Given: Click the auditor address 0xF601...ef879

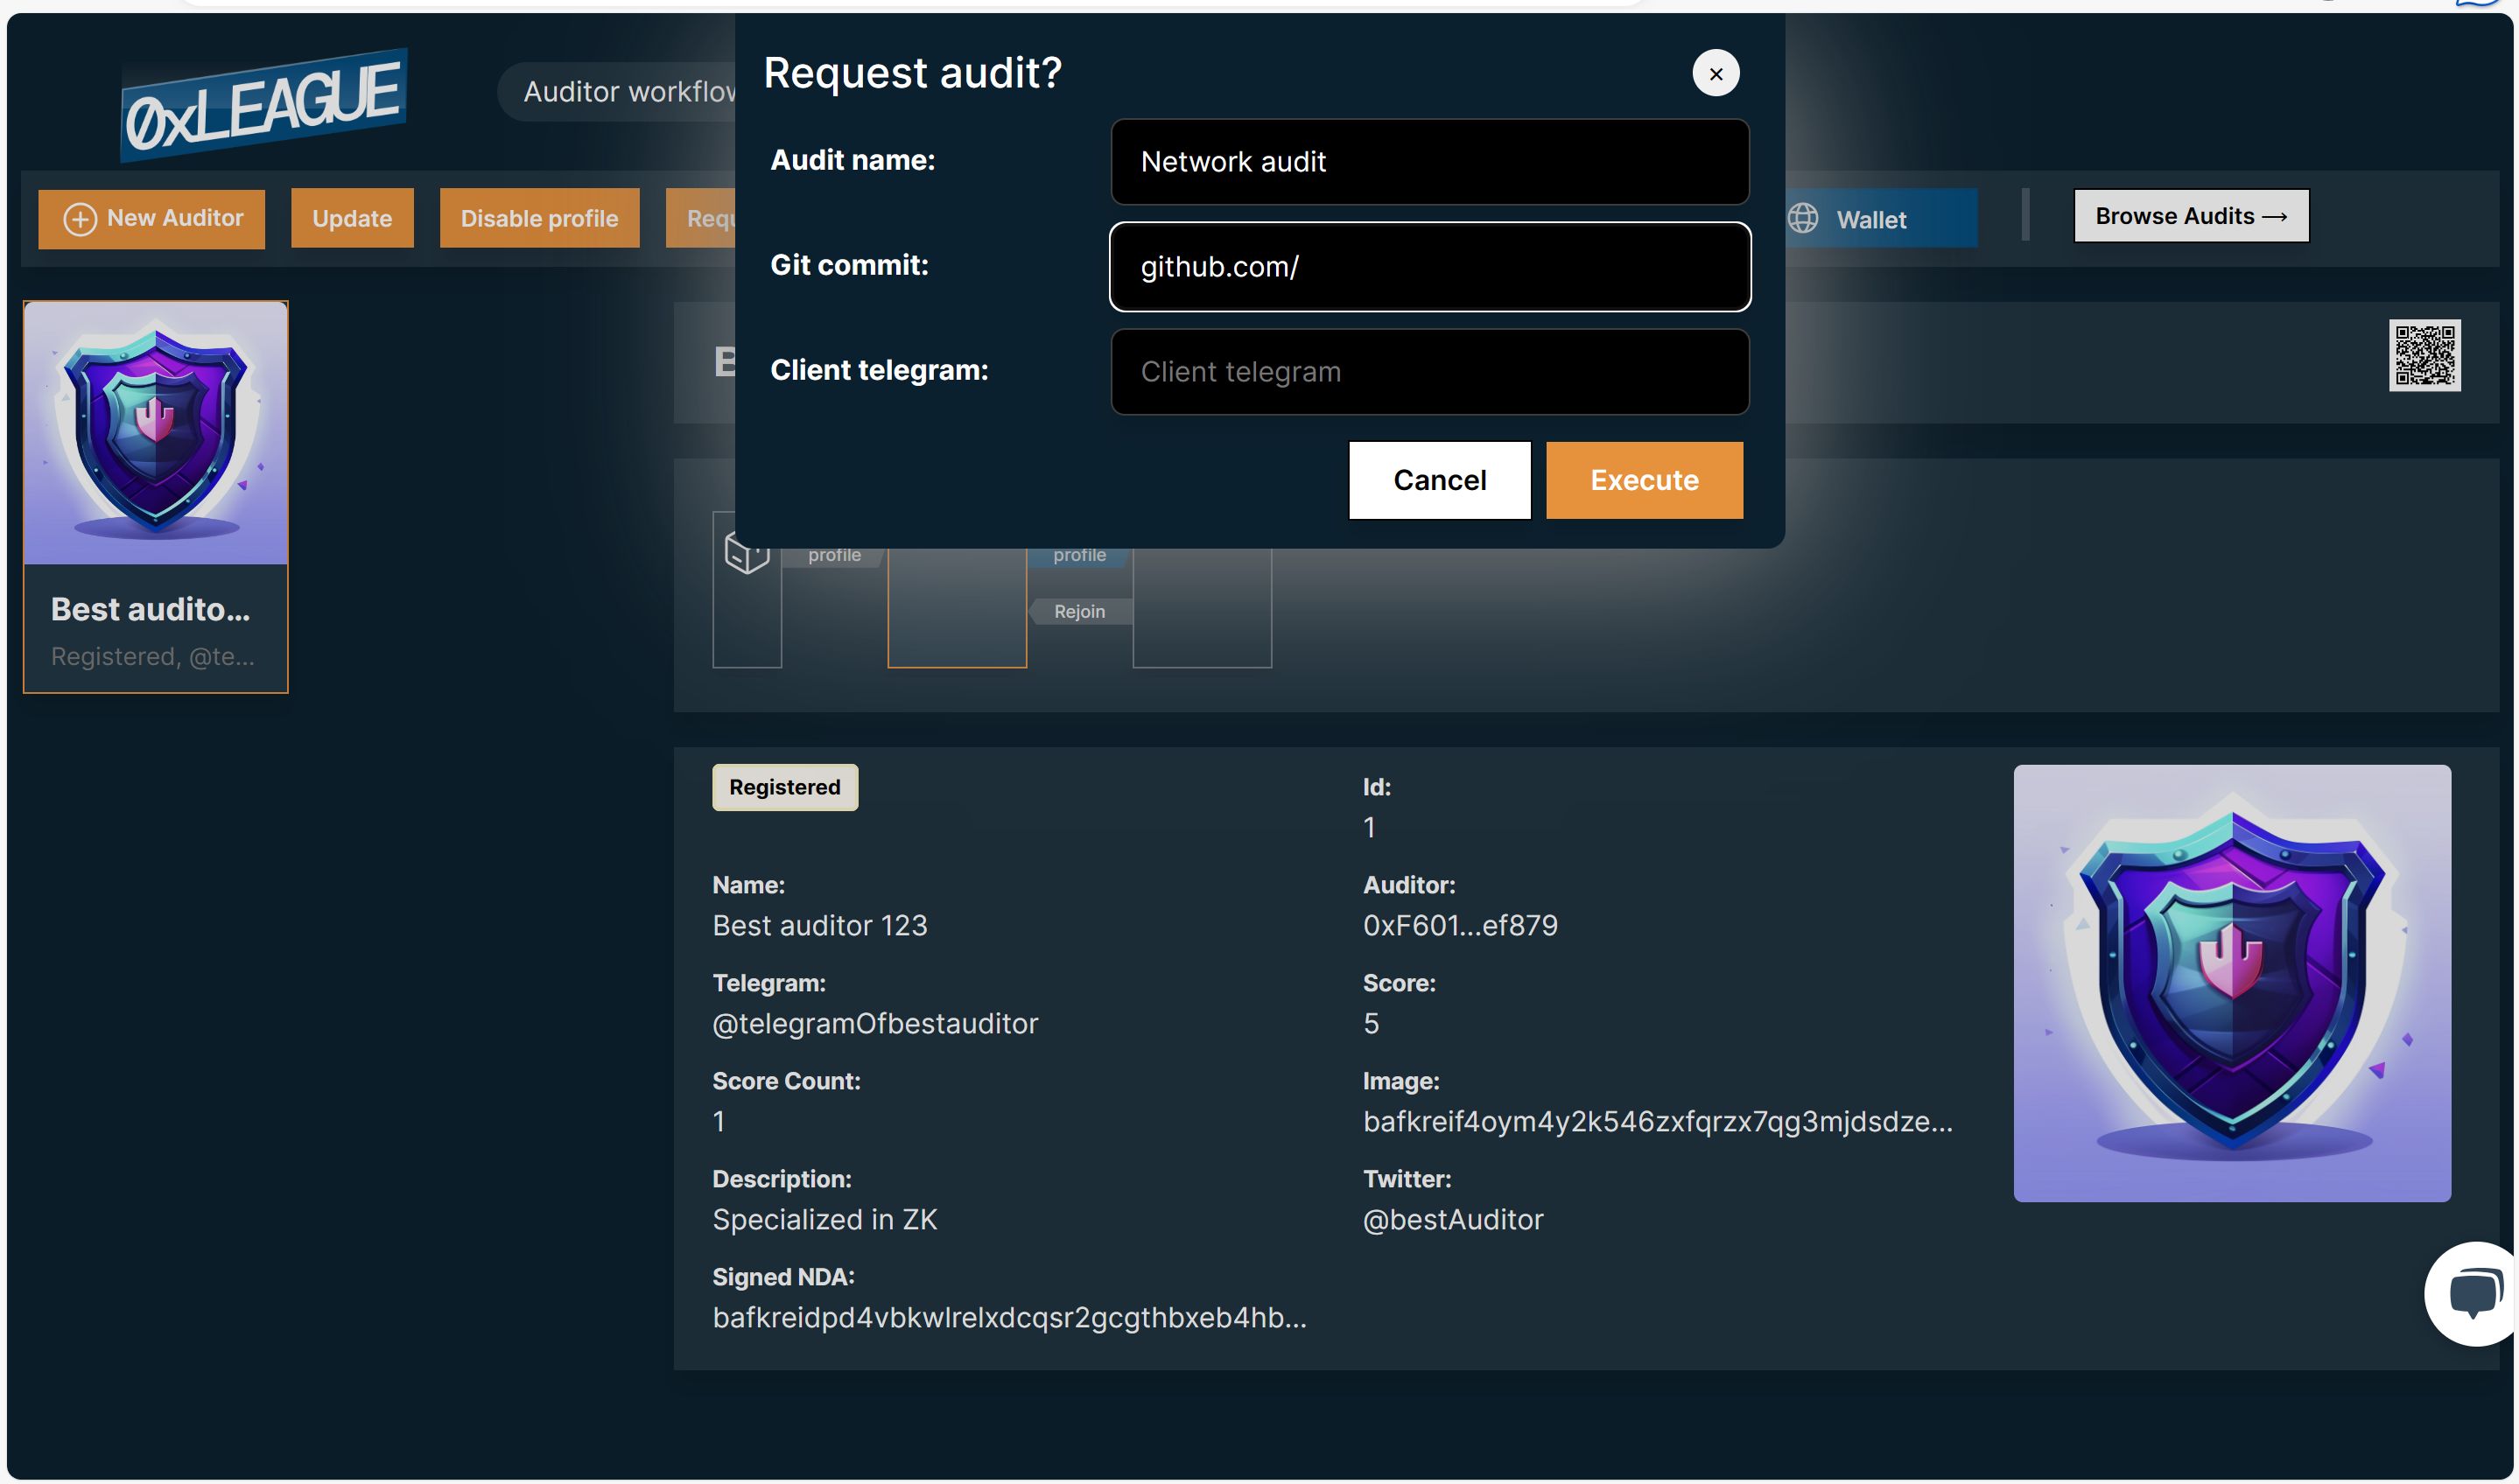Looking at the screenshot, I should coord(1459,926).
